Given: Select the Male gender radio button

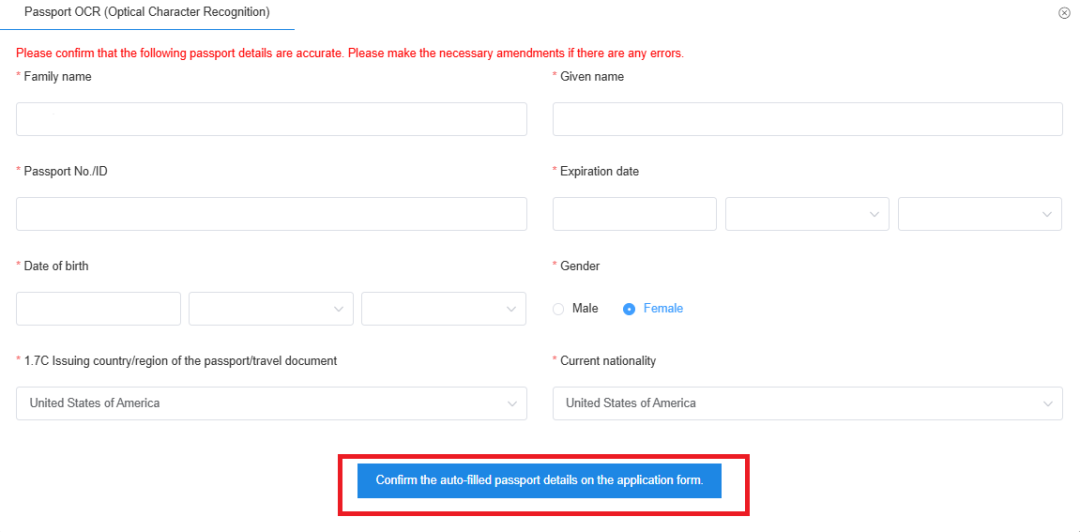Looking at the screenshot, I should (x=558, y=309).
